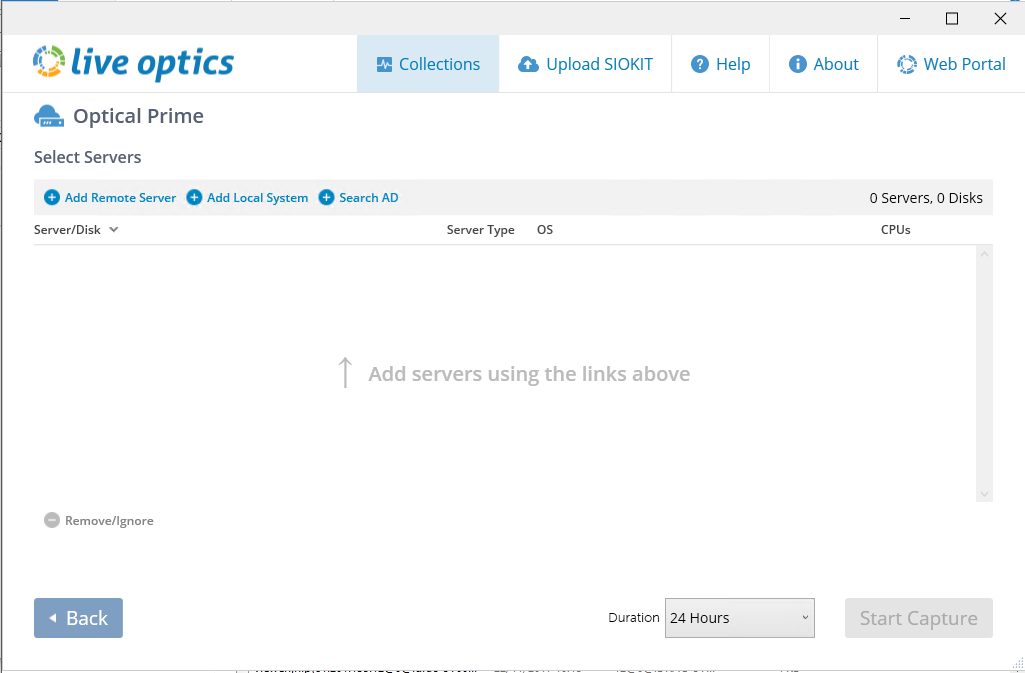Click the Live Optics logo
The width and height of the screenshot is (1025, 673).
(133, 63)
